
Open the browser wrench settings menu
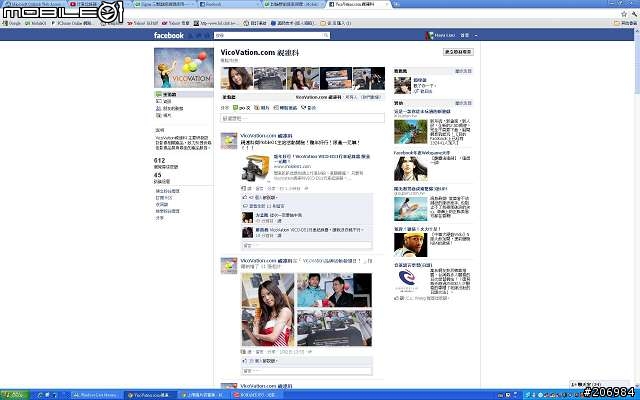point(634,14)
